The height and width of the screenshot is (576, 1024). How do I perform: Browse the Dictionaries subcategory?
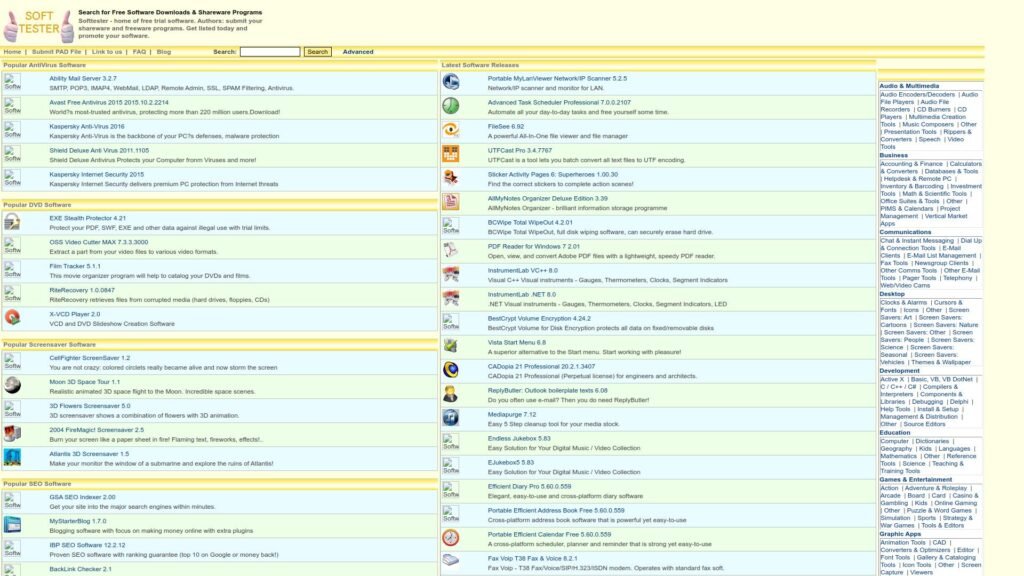click(x=932, y=441)
